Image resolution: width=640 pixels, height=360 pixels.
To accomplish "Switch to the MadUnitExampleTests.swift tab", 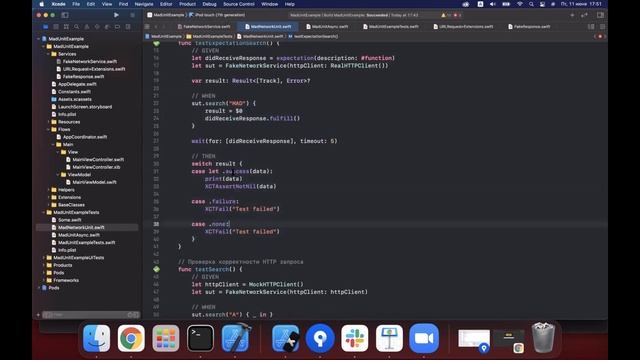I will (391, 27).
